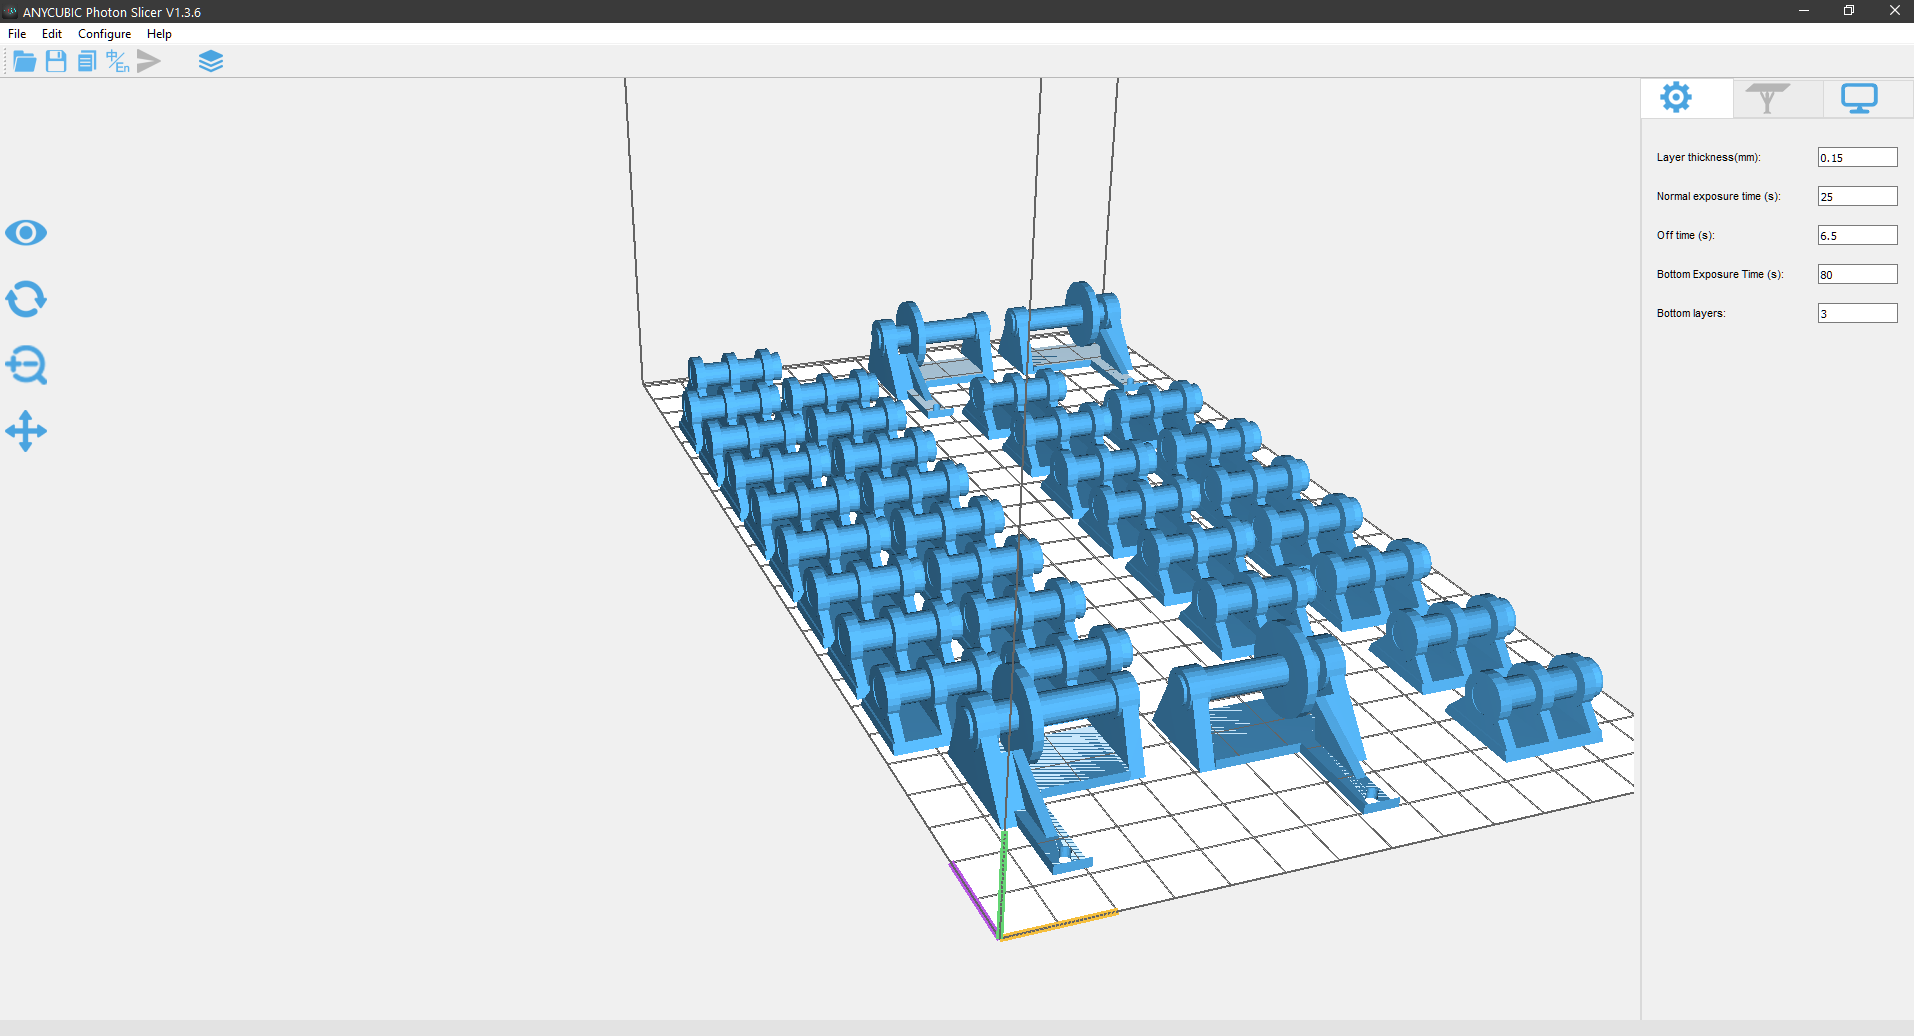Click the Layer thickness input field
The width and height of the screenshot is (1914, 1036).
point(1857,157)
